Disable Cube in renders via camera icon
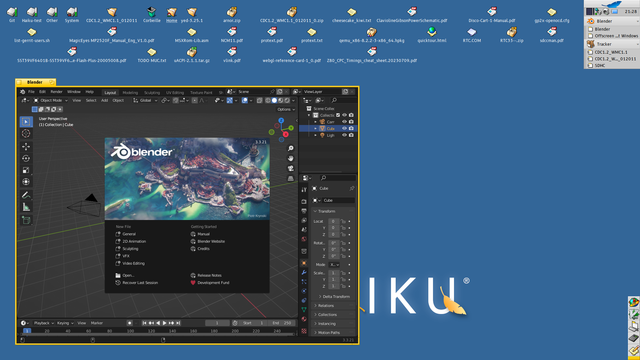Image resolution: width=640 pixels, height=360 pixels. click(351, 129)
